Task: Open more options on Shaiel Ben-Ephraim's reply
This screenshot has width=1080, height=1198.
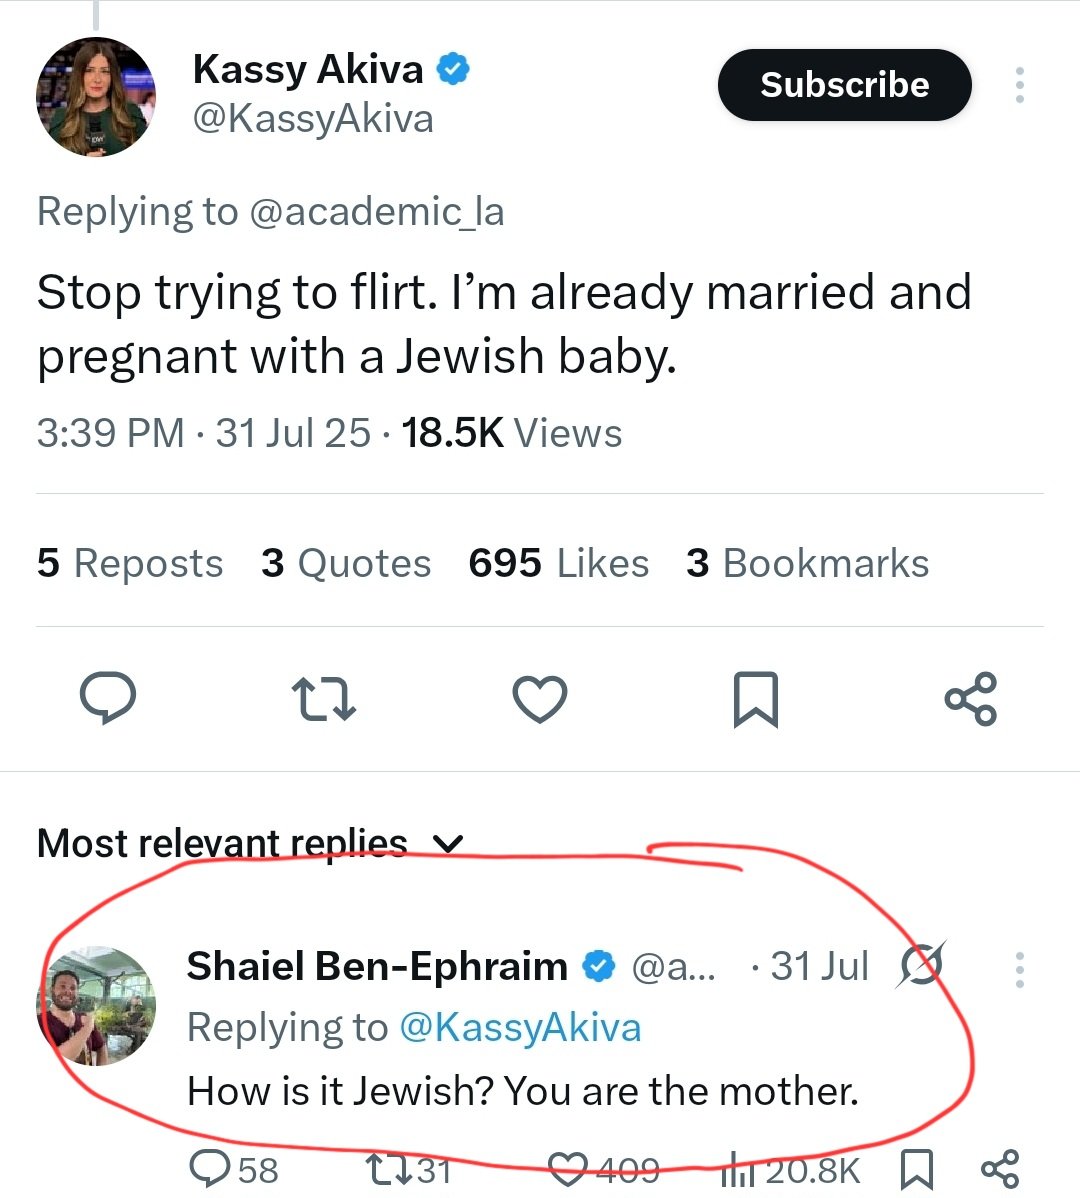Action: (x=1019, y=969)
